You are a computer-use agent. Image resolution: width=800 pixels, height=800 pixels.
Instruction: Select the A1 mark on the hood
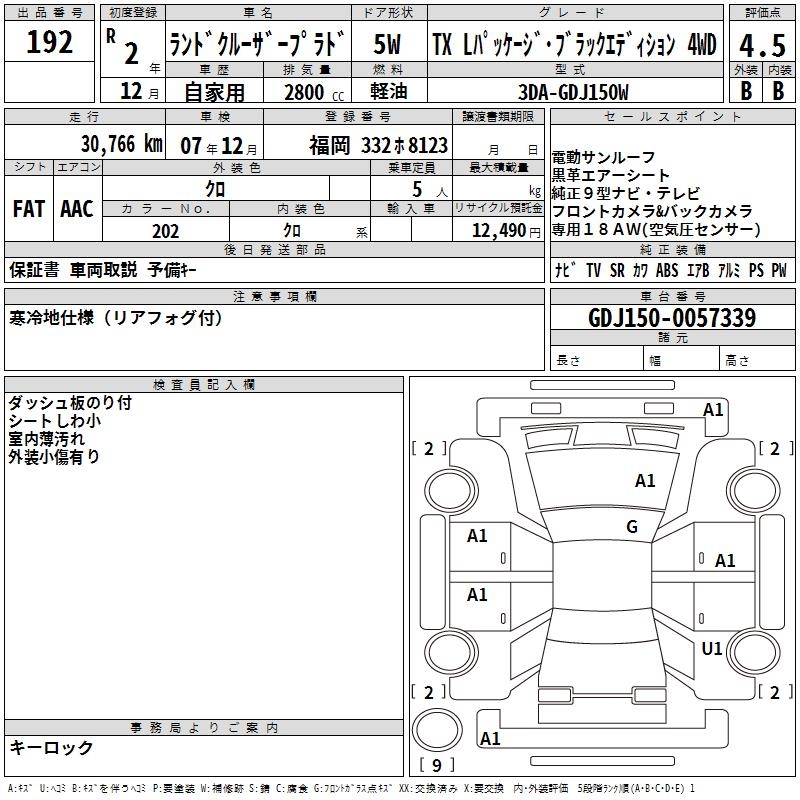[x=645, y=481]
